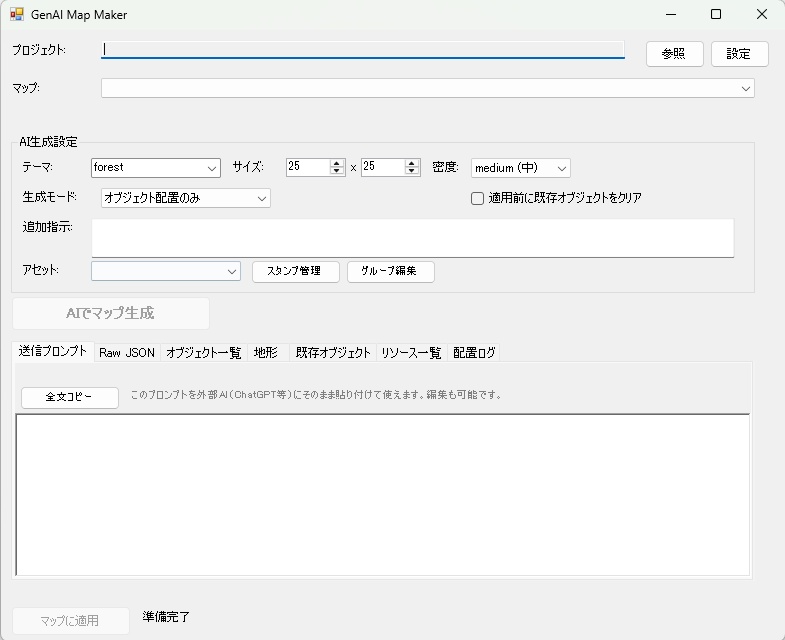Open the マップ dropdown list
The height and width of the screenshot is (640, 785).
click(x=428, y=88)
